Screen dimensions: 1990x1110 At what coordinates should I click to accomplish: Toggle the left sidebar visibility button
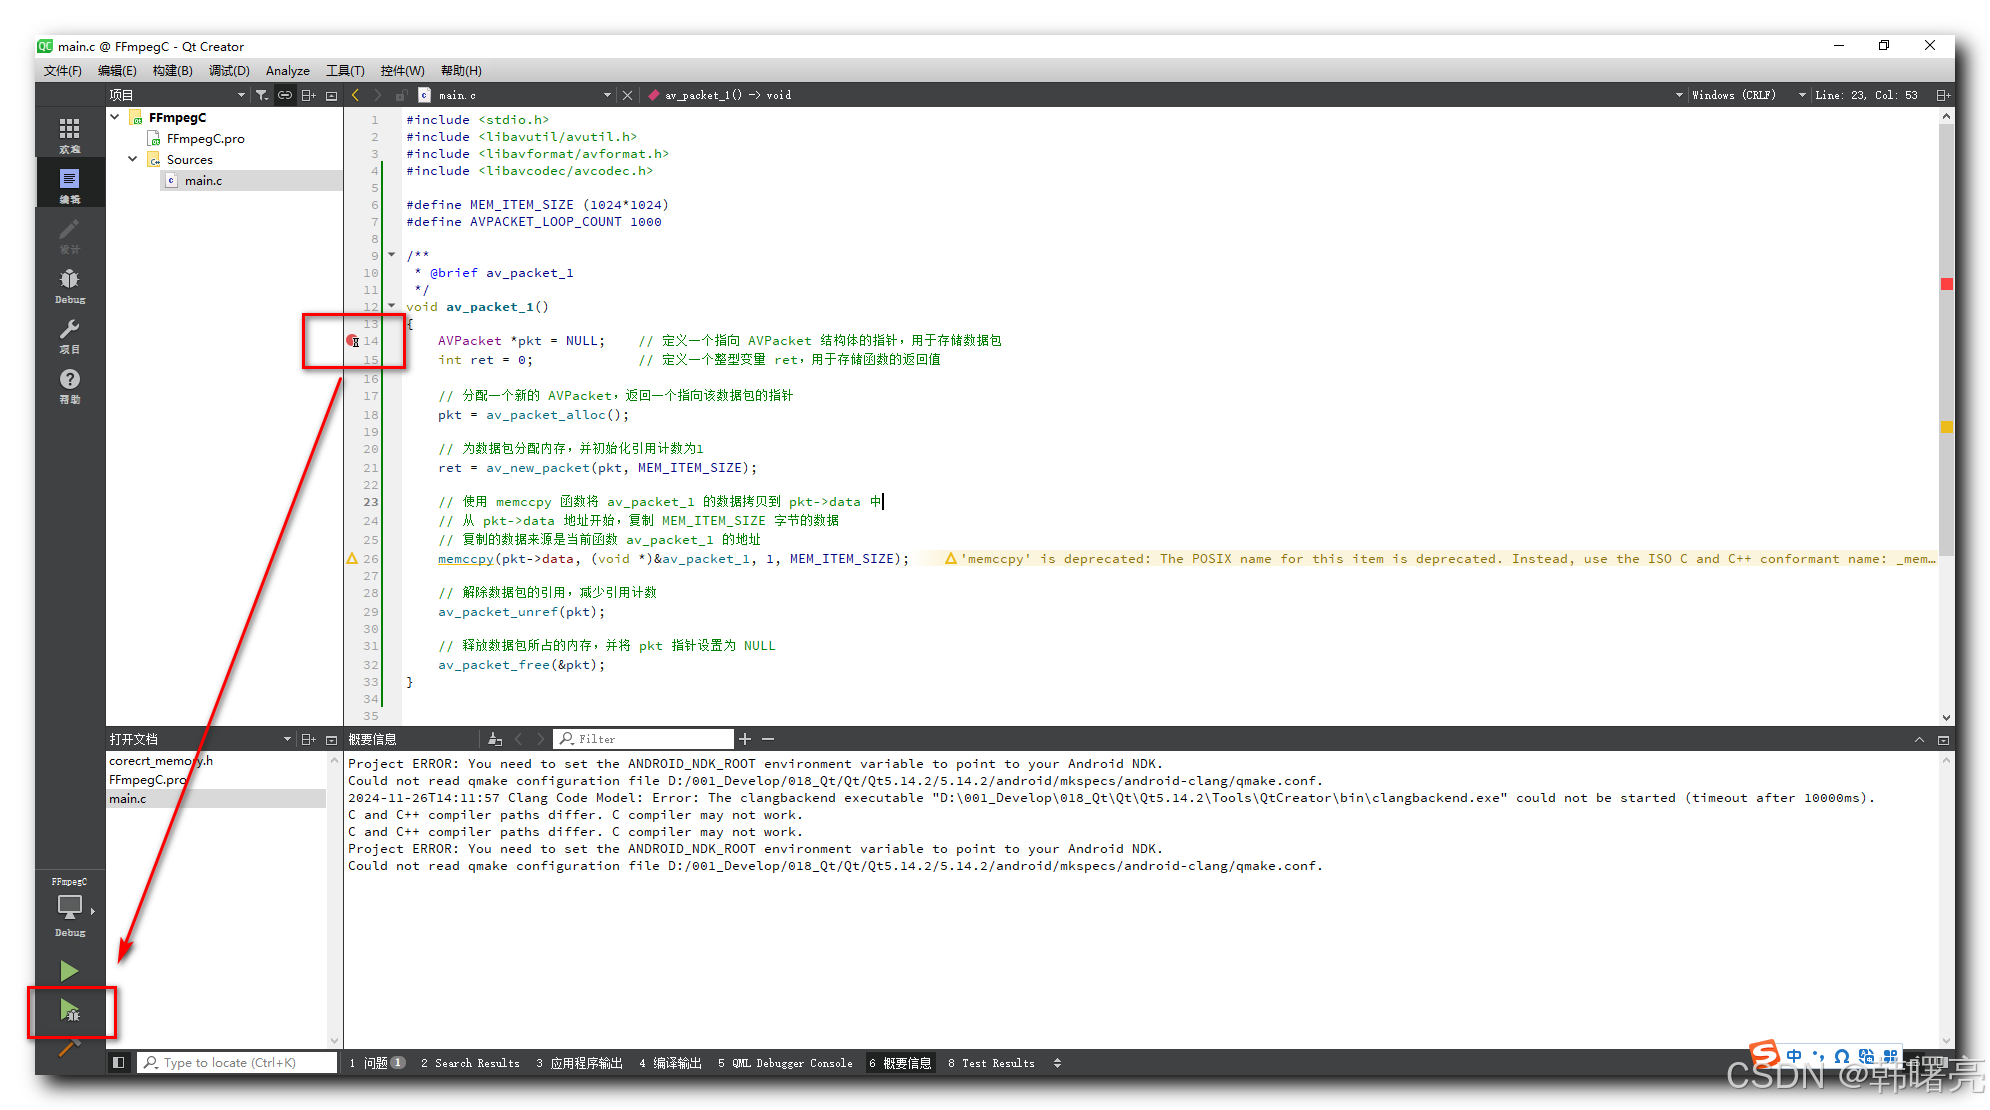click(x=118, y=1063)
